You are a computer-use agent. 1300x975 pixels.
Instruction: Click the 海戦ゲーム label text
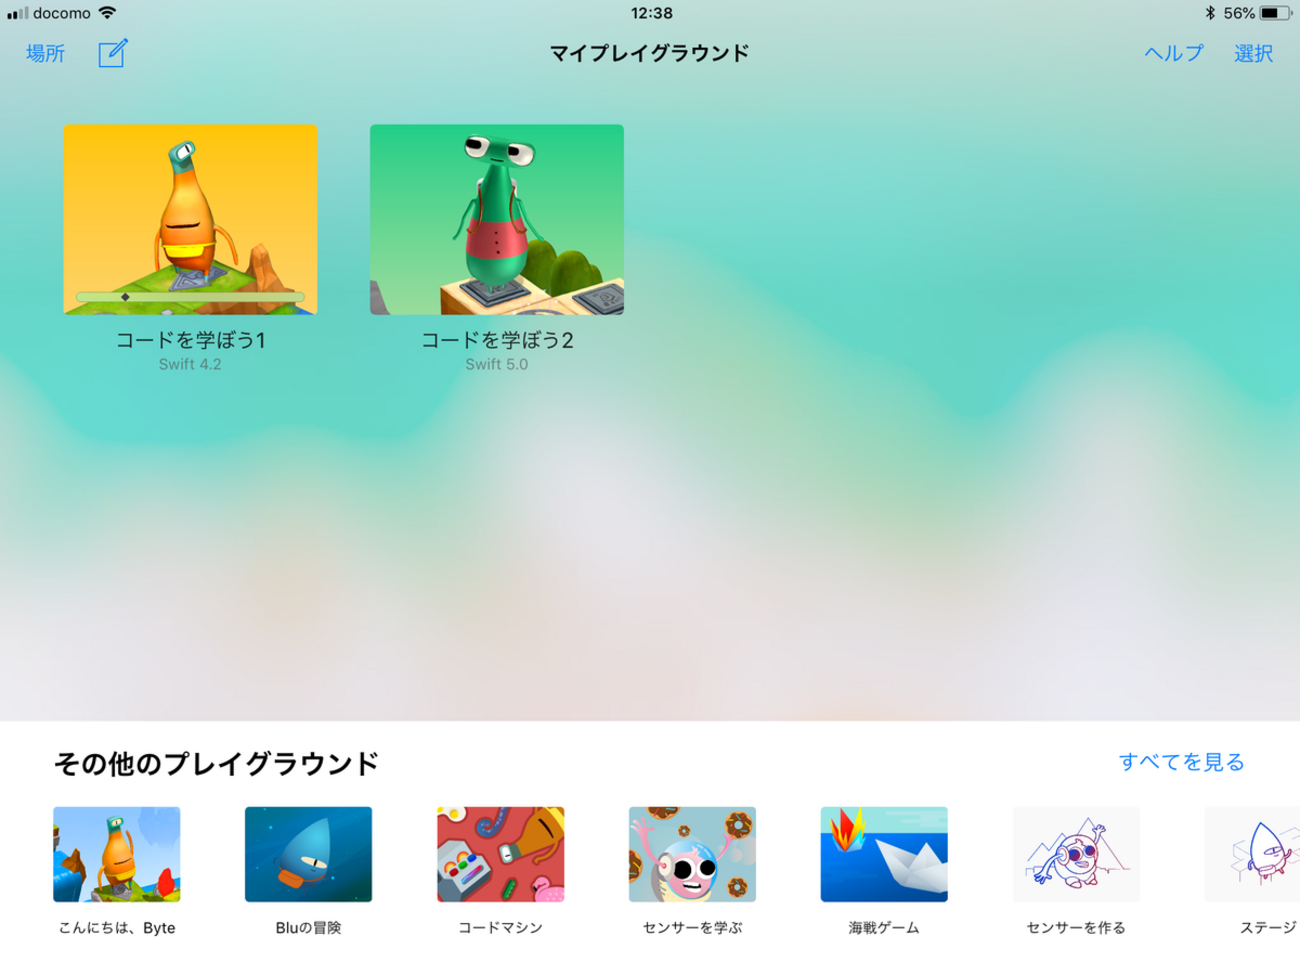pyautogui.click(x=884, y=928)
